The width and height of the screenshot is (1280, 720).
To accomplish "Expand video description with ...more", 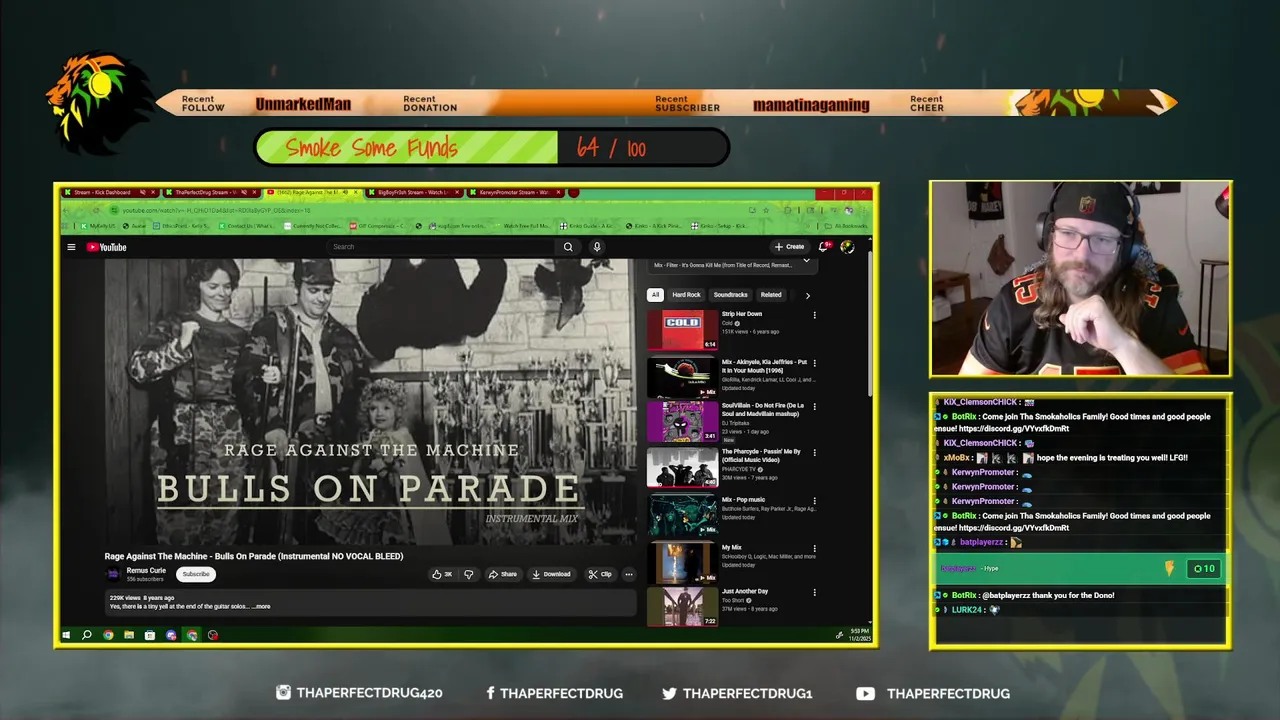I will click(x=261, y=606).
